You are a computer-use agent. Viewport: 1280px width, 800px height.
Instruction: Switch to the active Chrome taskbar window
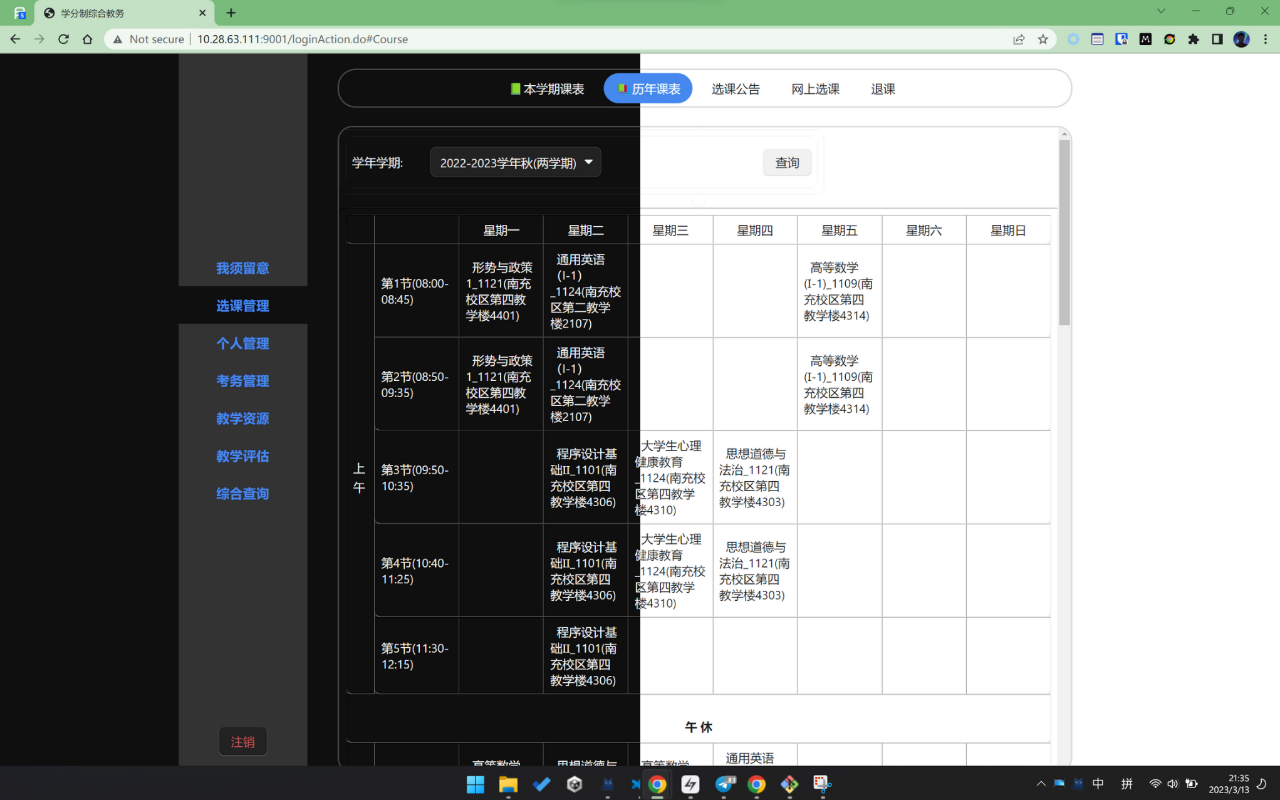coord(657,784)
